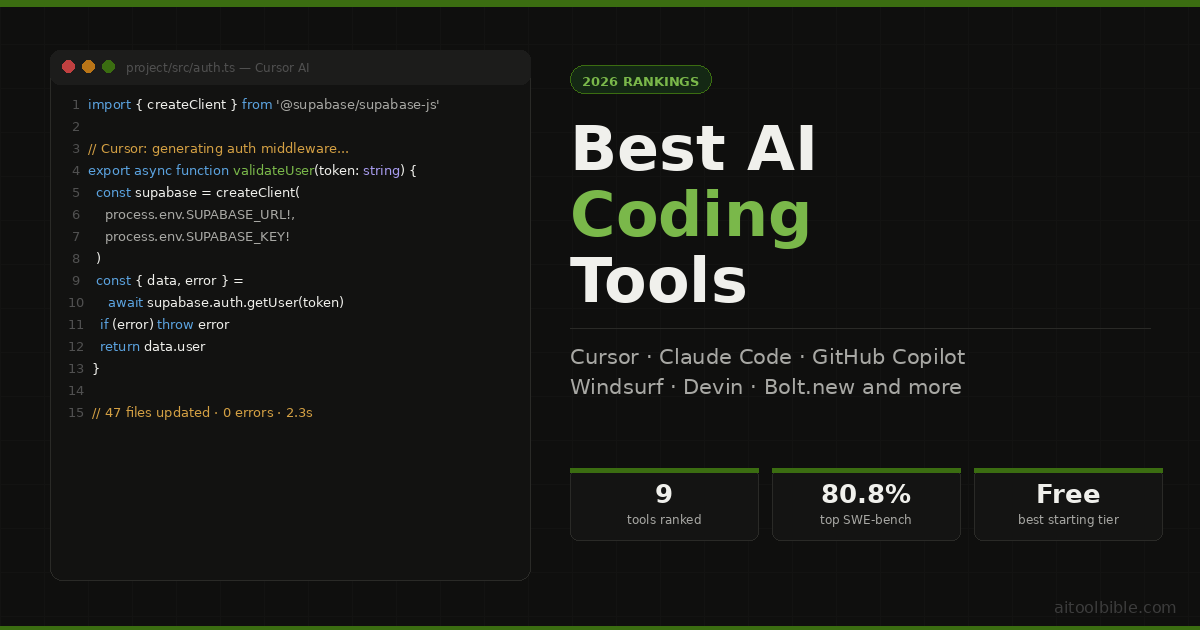This screenshot has height=630, width=1200.
Task: Click the 'export async function validateUser' line
Action: (252, 170)
